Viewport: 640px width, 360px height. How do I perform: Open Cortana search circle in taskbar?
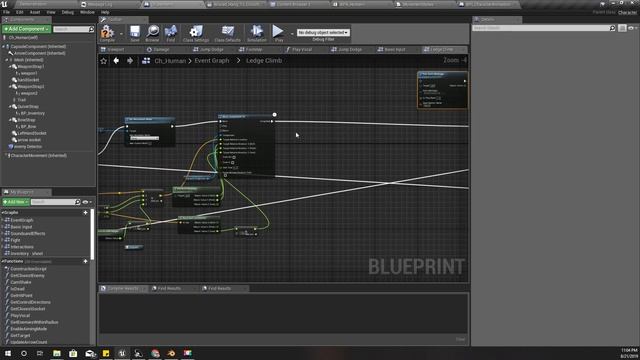(x=24, y=353)
